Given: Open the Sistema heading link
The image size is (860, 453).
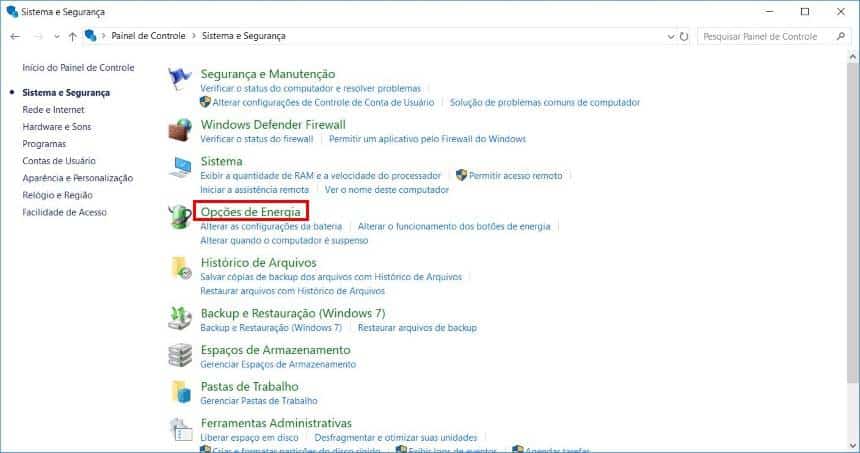Looking at the screenshot, I should point(221,161).
